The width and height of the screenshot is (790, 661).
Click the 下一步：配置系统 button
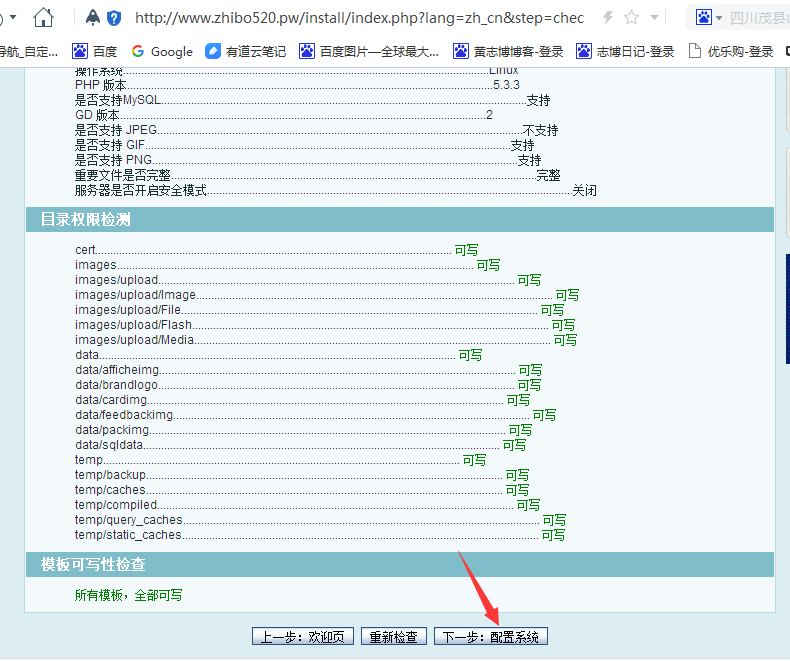[x=490, y=636]
